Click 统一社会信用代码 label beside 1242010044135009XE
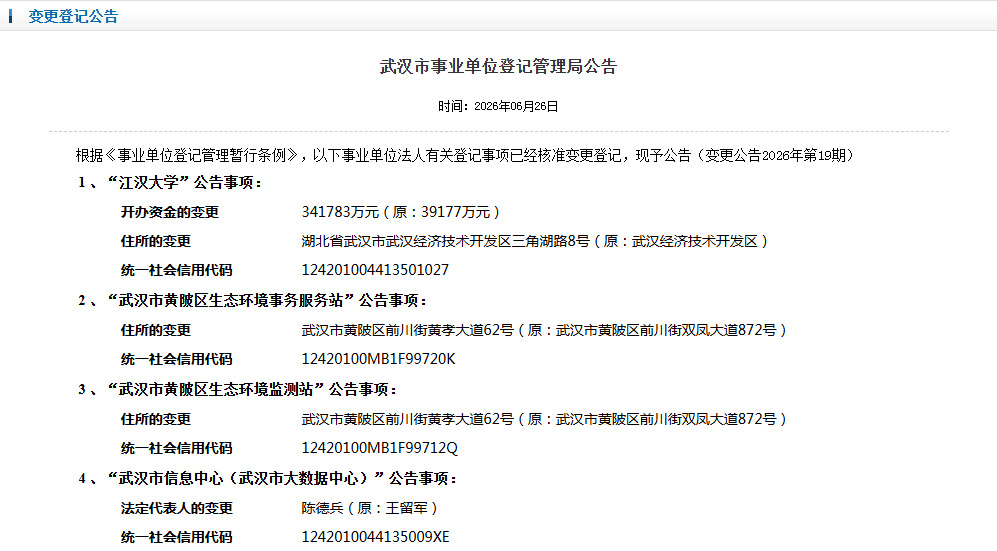 click(x=177, y=537)
